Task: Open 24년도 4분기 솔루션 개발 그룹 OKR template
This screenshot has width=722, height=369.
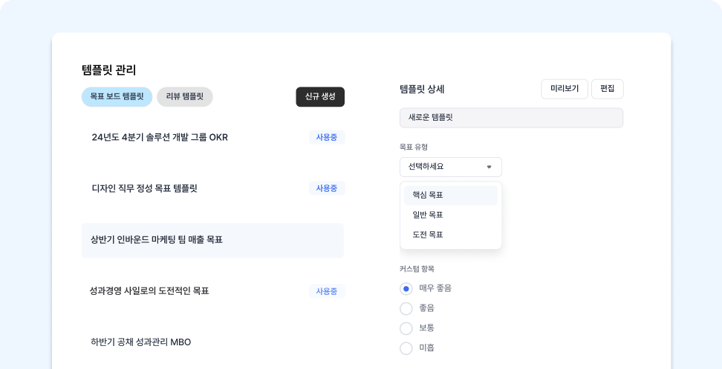Action: [213, 137]
